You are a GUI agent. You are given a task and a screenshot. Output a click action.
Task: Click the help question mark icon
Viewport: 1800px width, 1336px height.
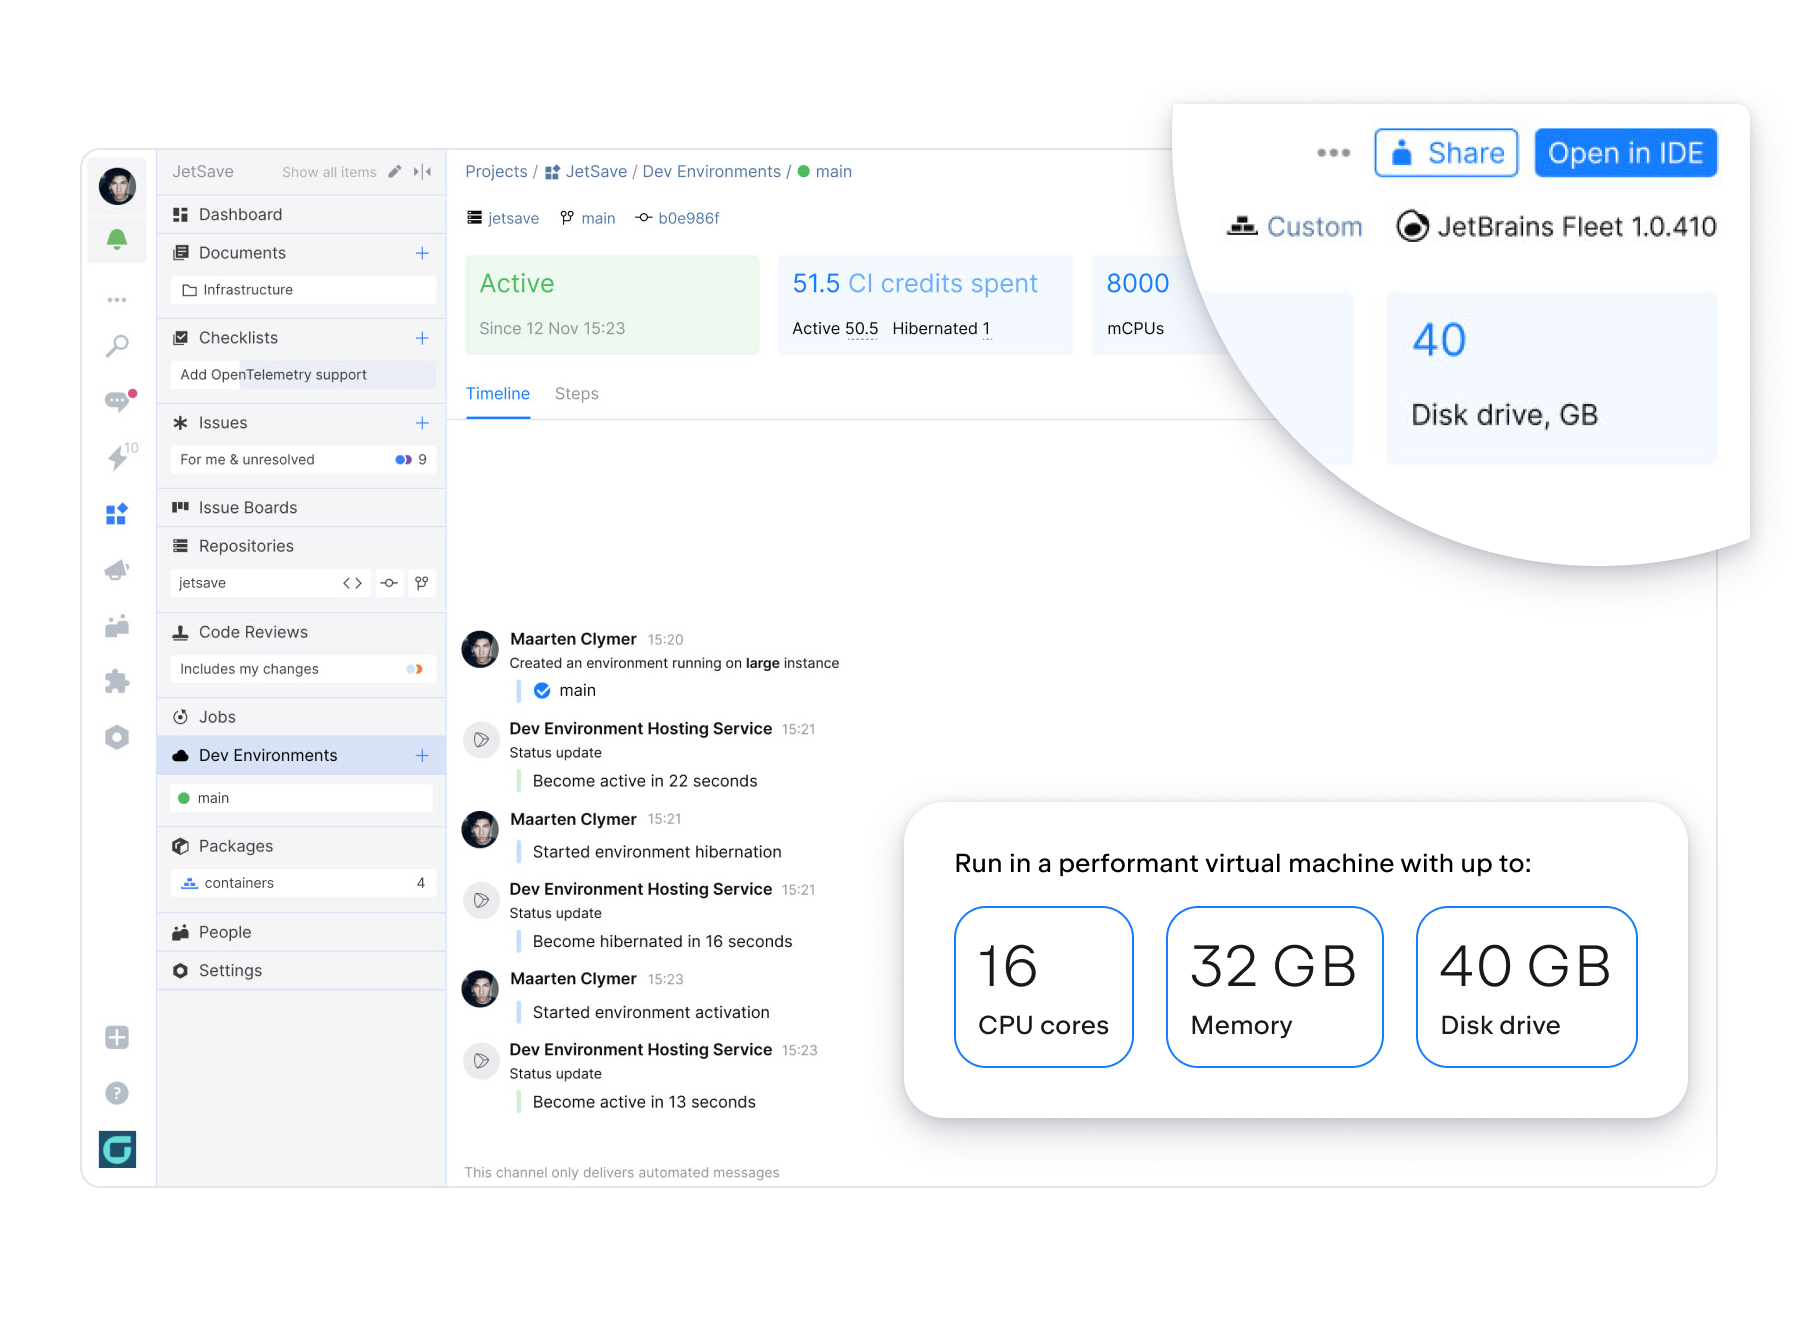pyautogui.click(x=117, y=1093)
